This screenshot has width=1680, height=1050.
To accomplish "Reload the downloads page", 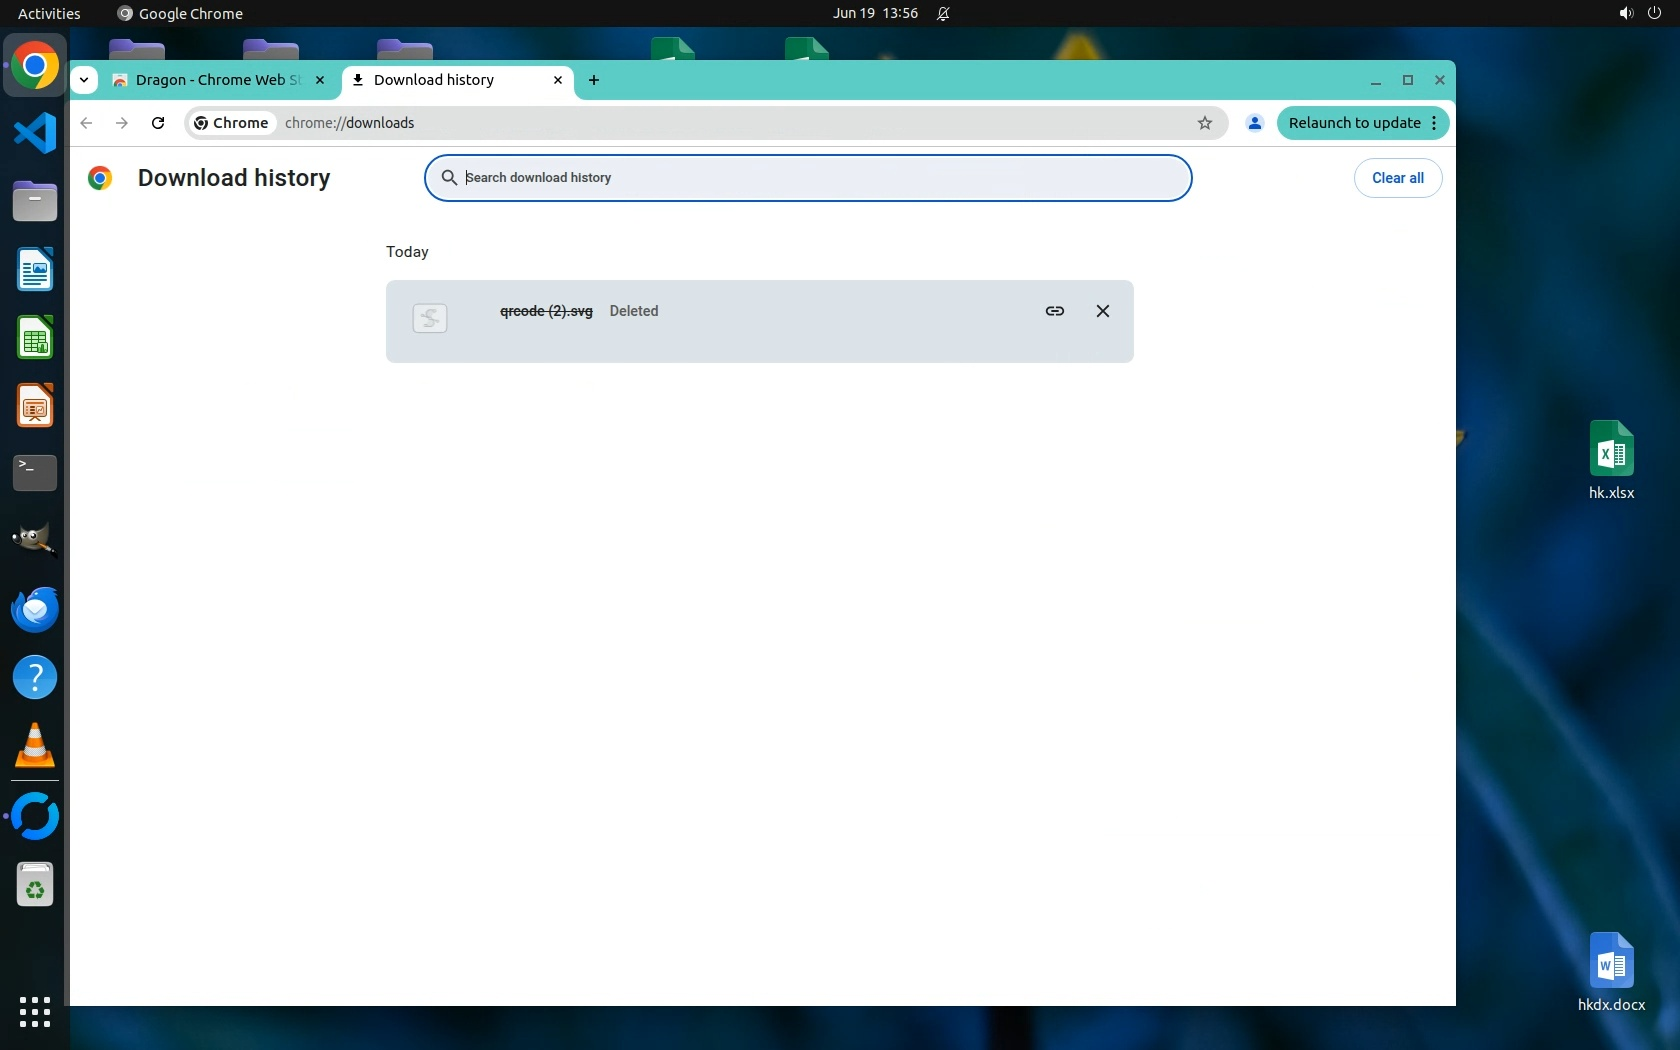I will [158, 123].
